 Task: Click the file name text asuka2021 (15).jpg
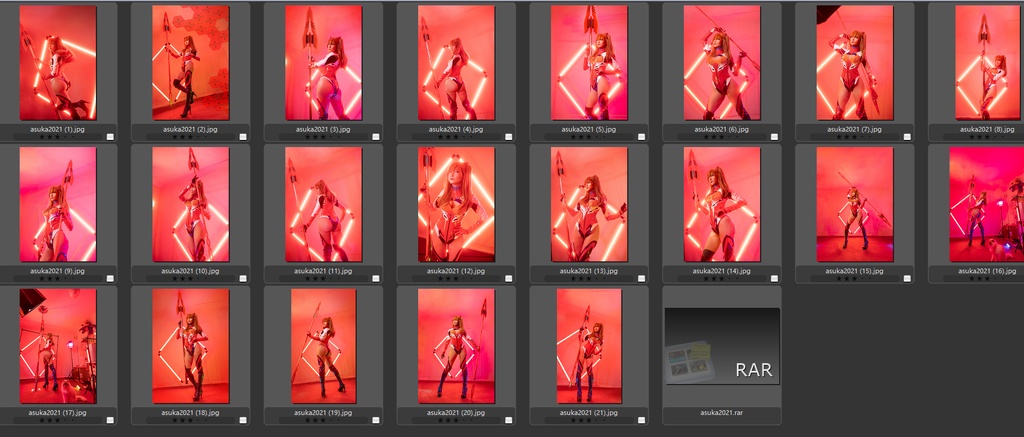[854, 271]
